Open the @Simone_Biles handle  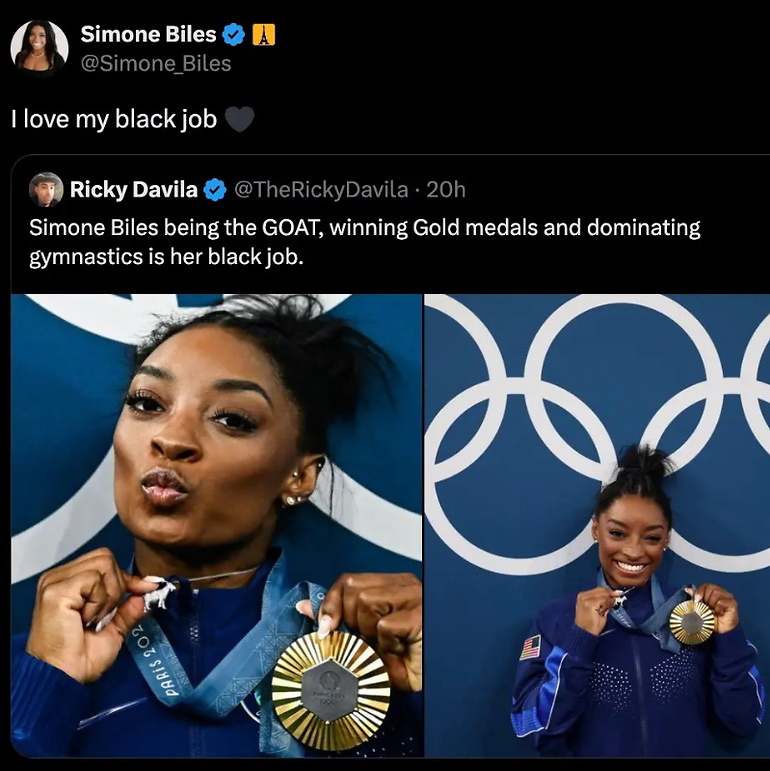[156, 64]
